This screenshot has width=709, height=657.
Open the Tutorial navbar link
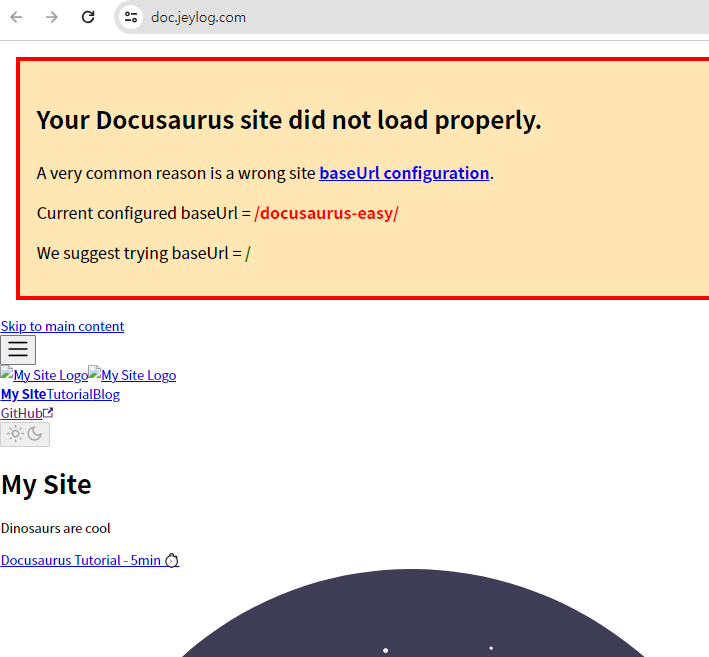point(69,394)
